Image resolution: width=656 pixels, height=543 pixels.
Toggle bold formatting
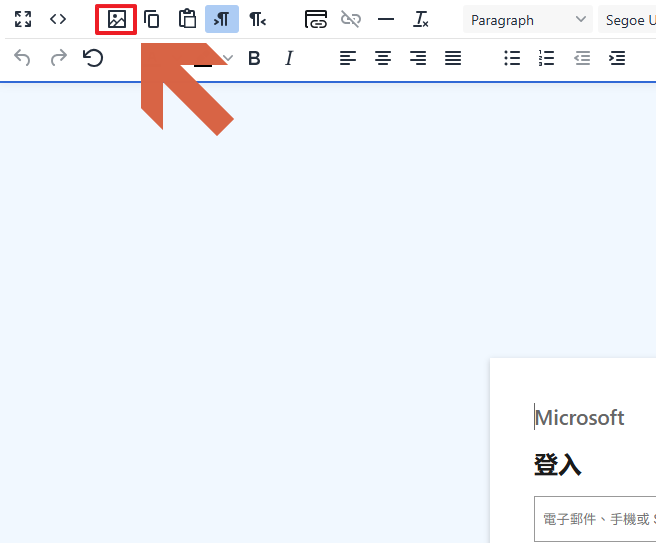point(254,58)
